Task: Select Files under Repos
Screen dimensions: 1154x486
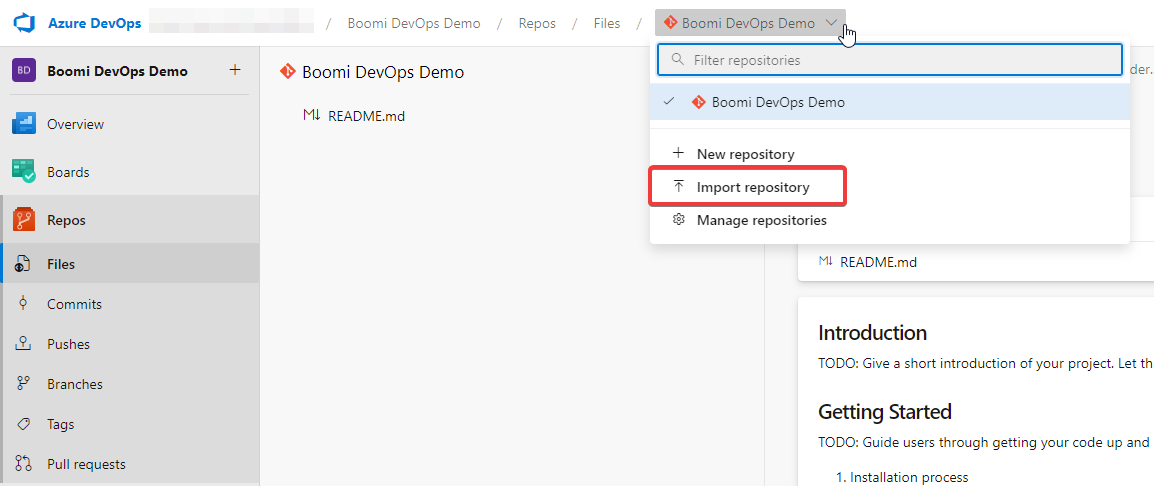Action: point(130,264)
